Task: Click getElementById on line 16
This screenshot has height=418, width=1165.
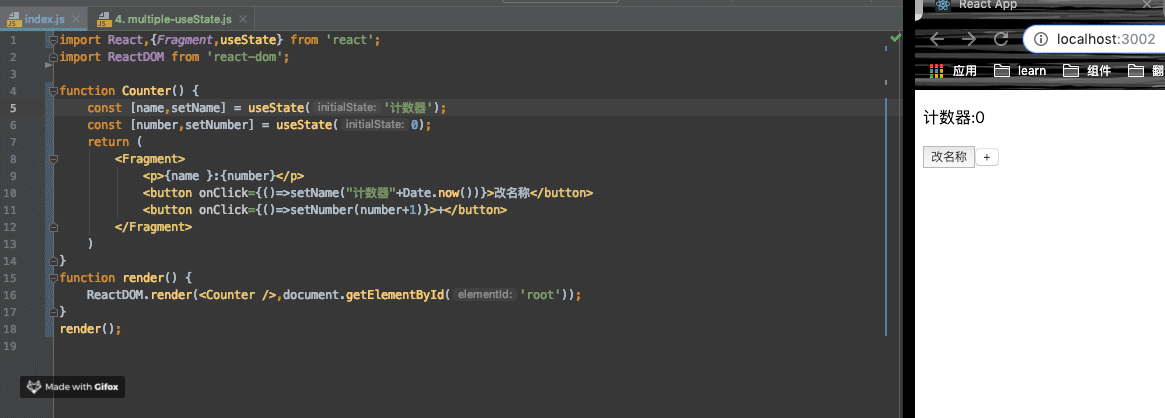Action: [397, 295]
